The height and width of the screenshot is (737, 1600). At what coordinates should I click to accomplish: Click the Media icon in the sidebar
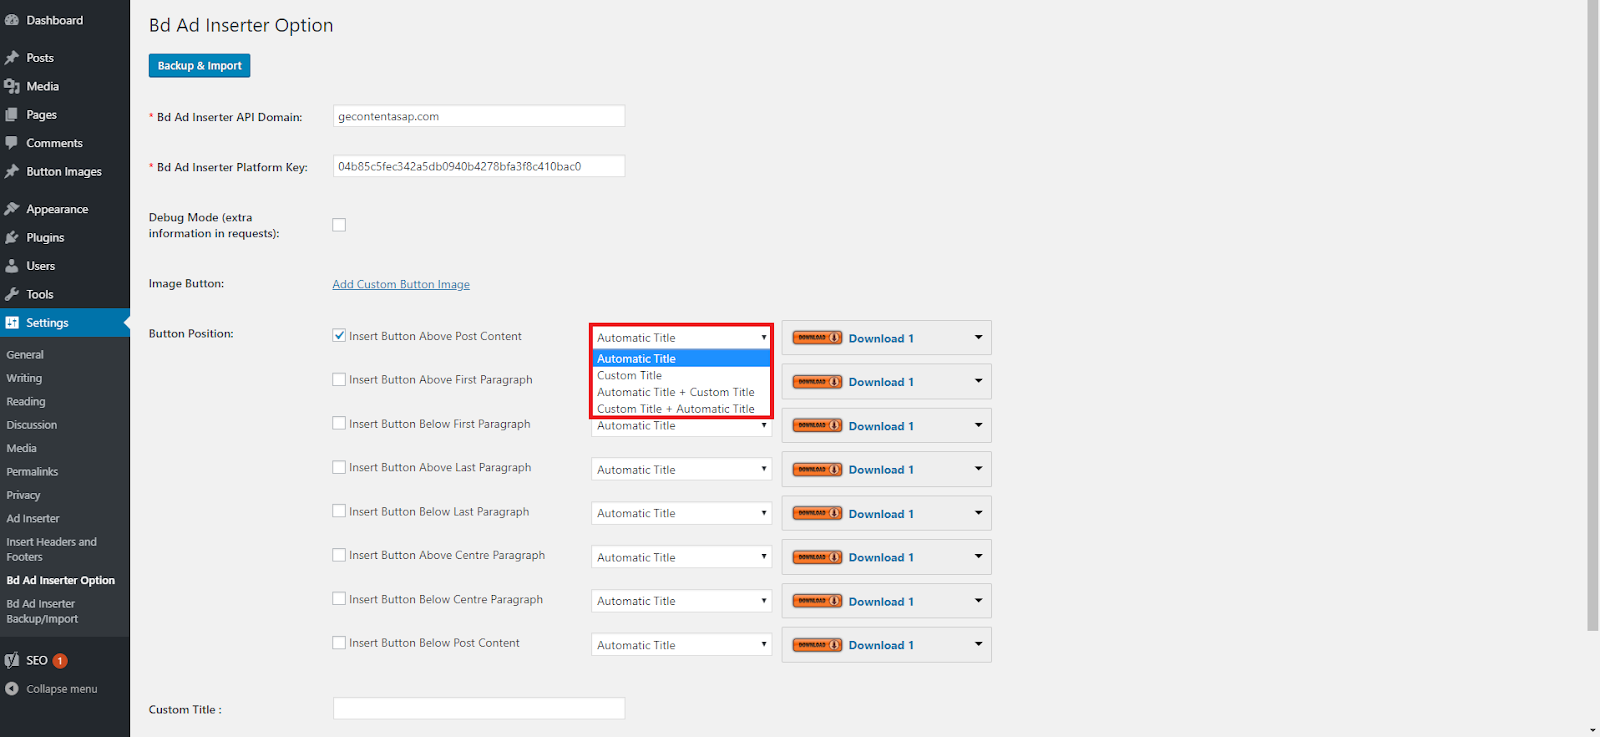coord(12,86)
